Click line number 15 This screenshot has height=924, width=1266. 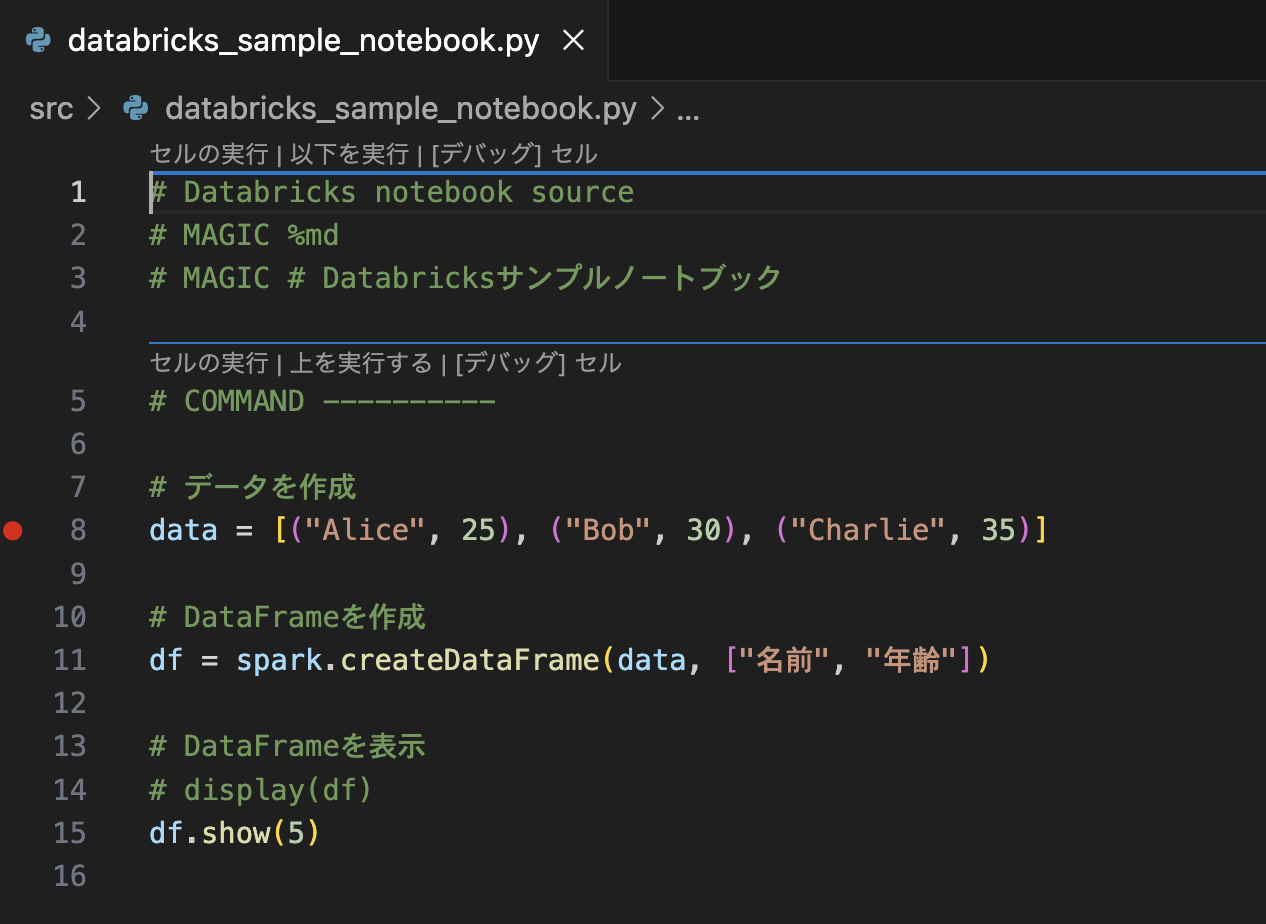70,832
